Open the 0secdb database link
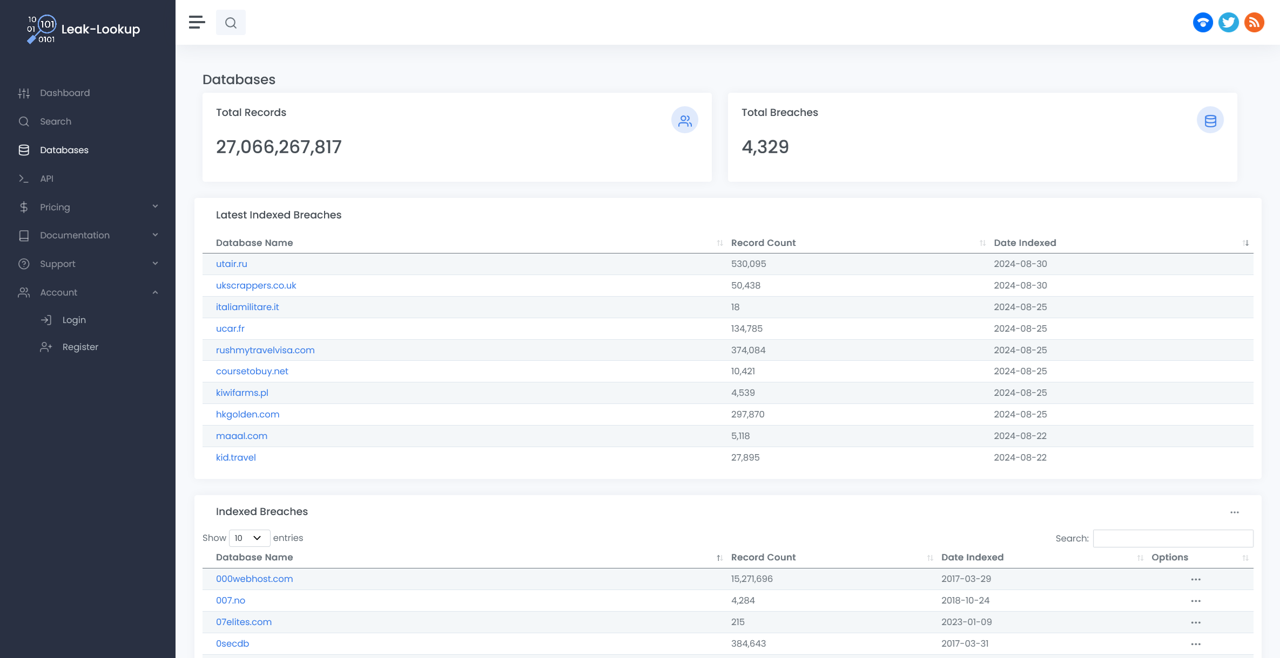The image size is (1280, 658). 232,644
